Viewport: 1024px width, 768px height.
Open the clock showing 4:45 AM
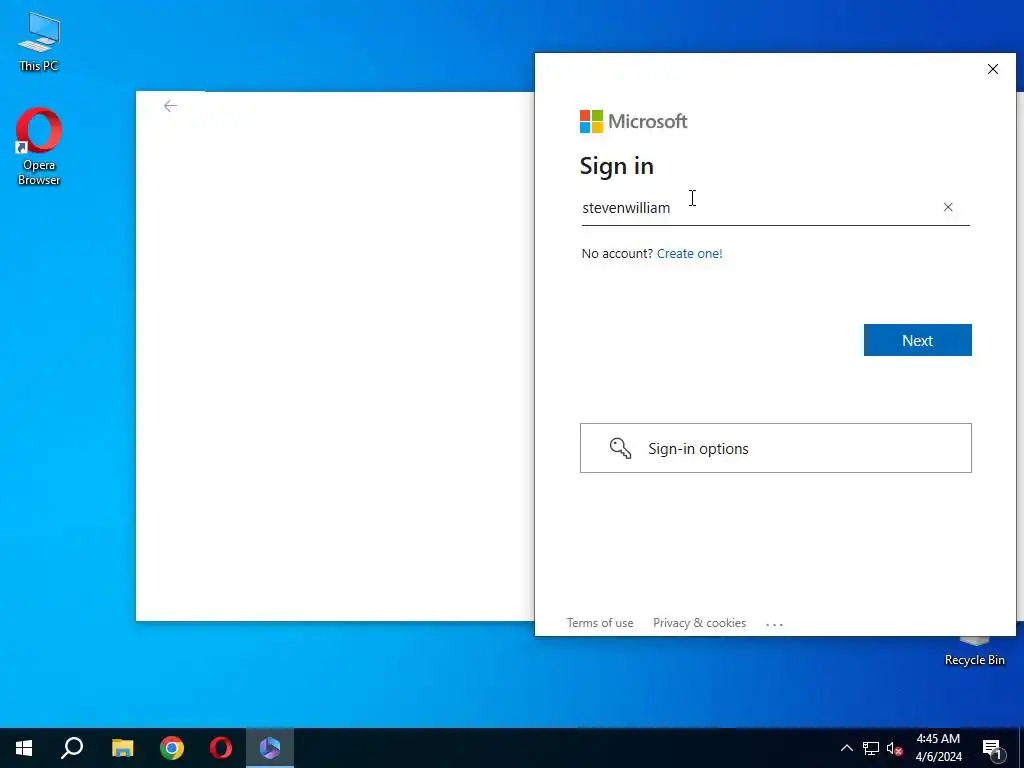(x=938, y=748)
